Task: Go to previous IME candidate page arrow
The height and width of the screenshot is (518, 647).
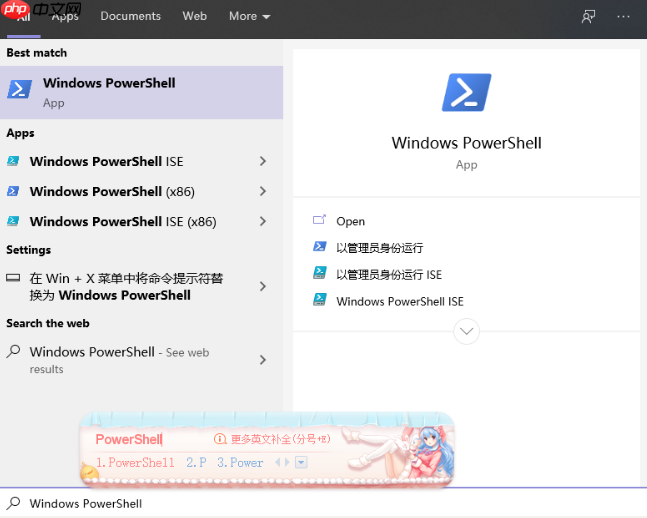Action: pos(278,462)
